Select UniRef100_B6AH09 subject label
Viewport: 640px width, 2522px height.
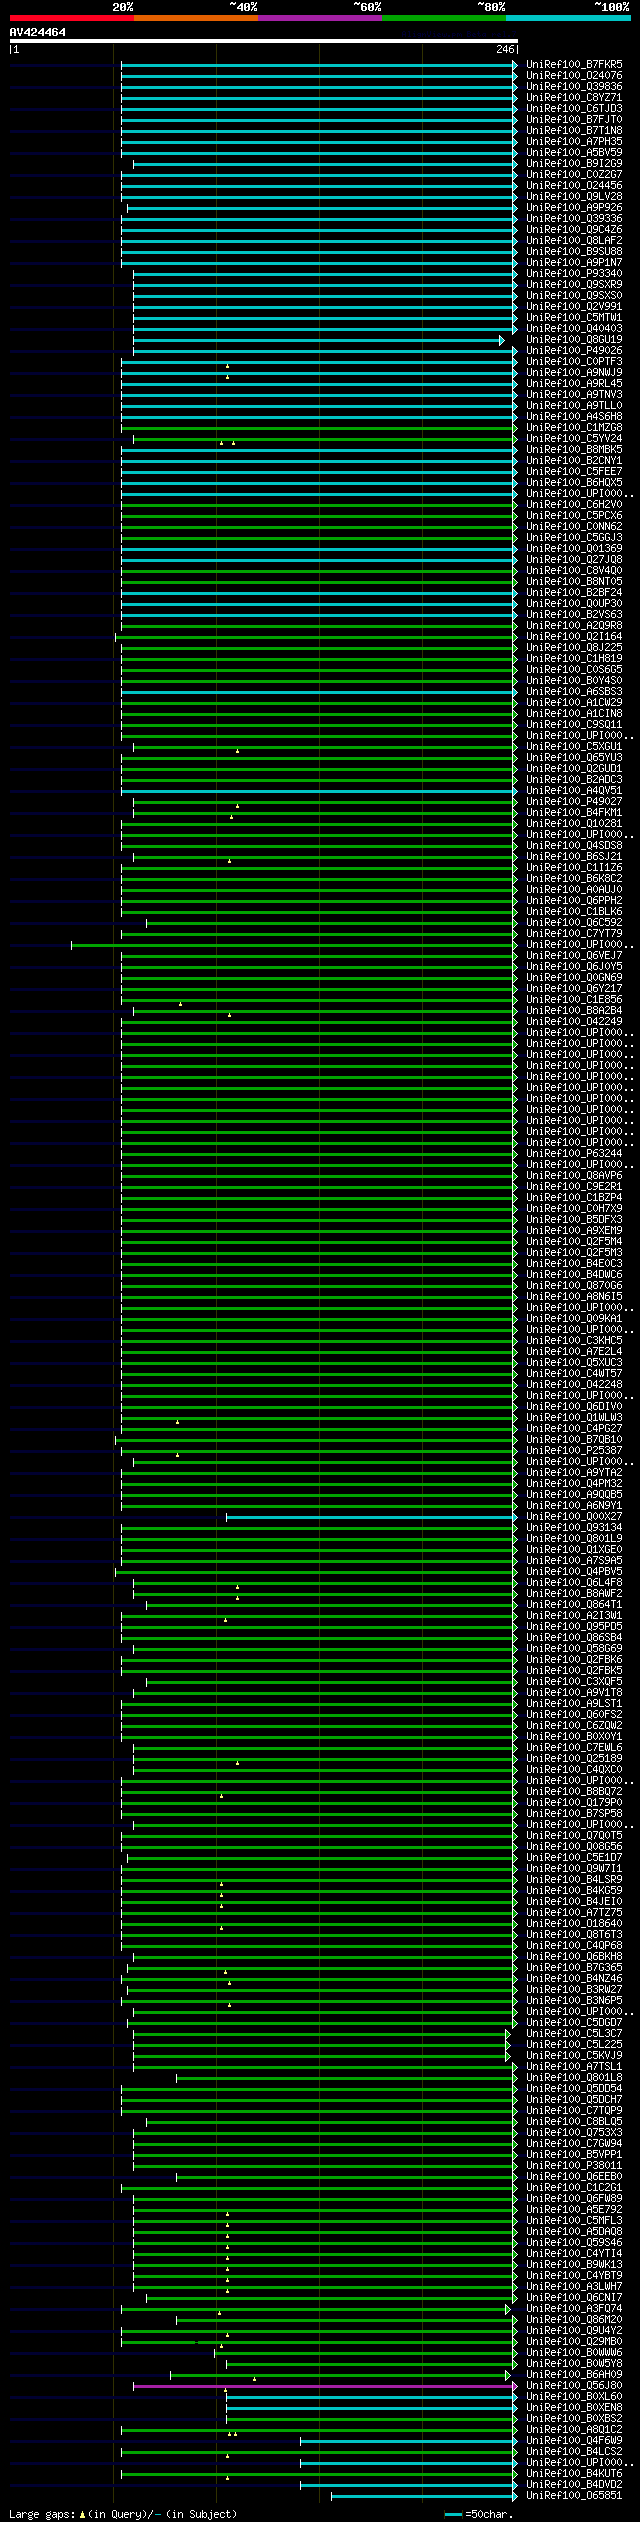point(574,2375)
